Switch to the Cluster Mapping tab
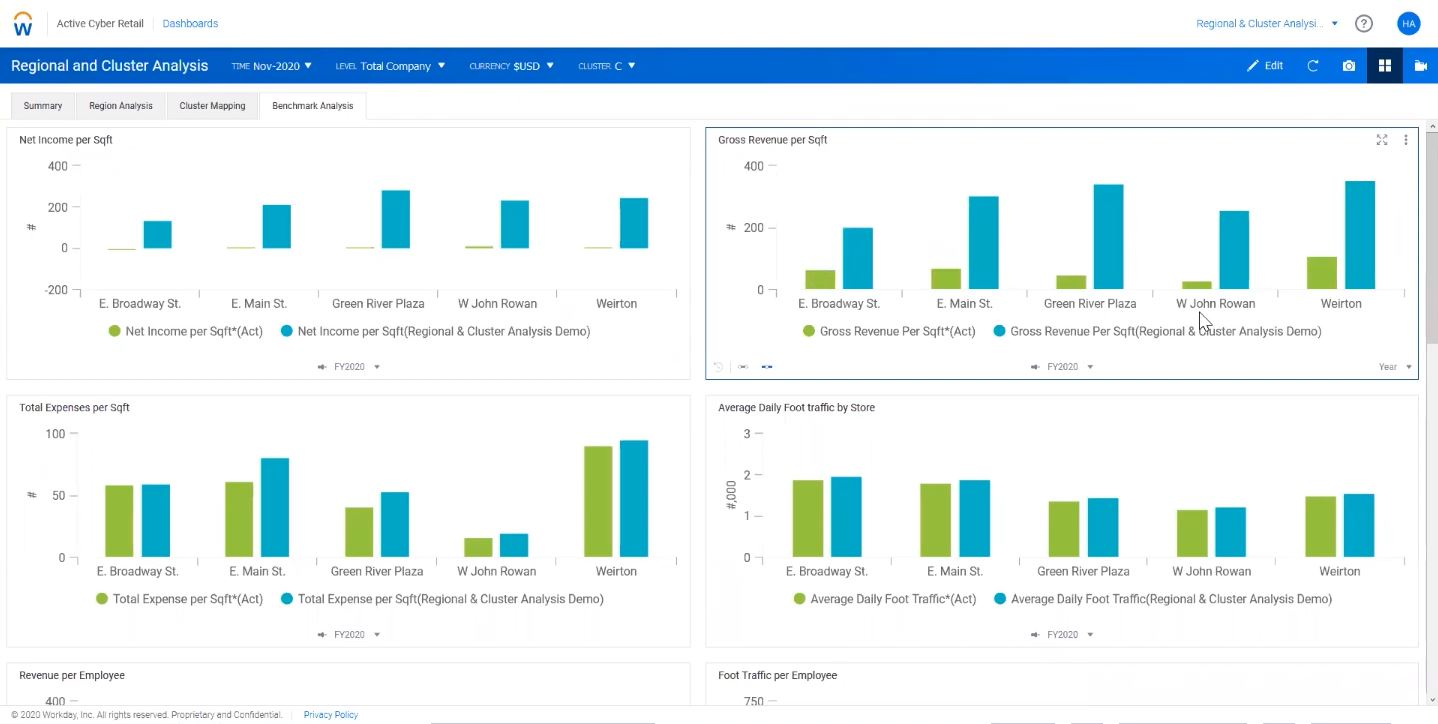The width and height of the screenshot is (1438, 724). pos(211,105)
